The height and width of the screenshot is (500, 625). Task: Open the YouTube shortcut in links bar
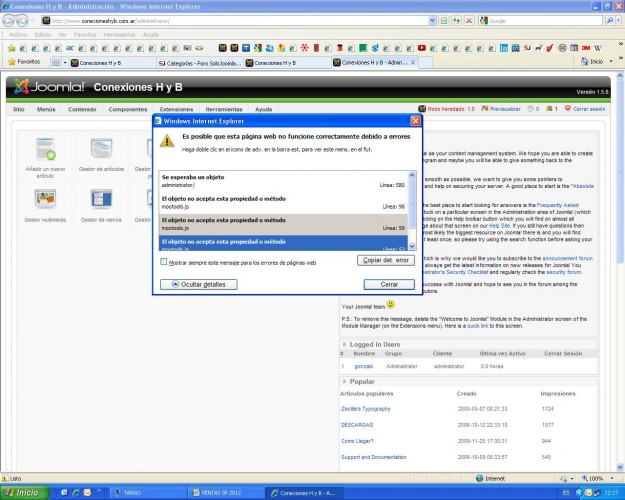click(x=421, y=48)
